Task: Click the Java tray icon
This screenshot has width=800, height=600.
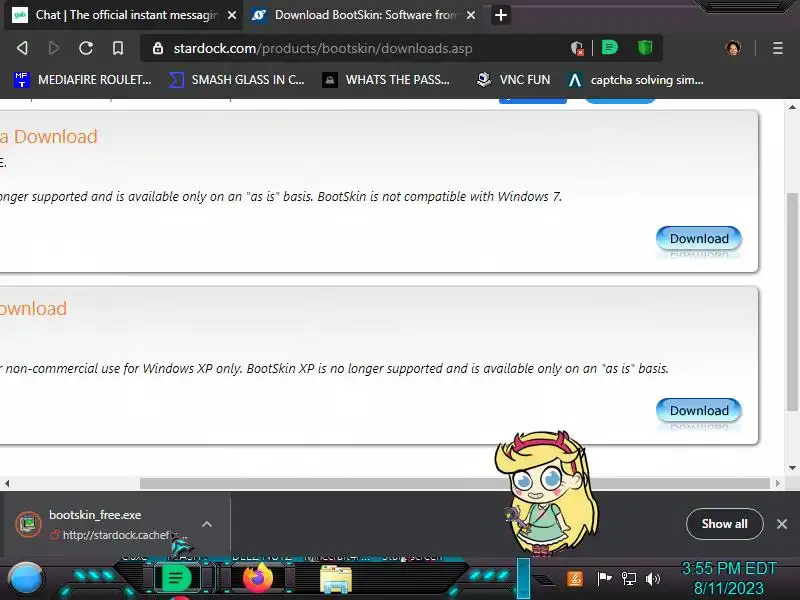Action: point(575,579)
